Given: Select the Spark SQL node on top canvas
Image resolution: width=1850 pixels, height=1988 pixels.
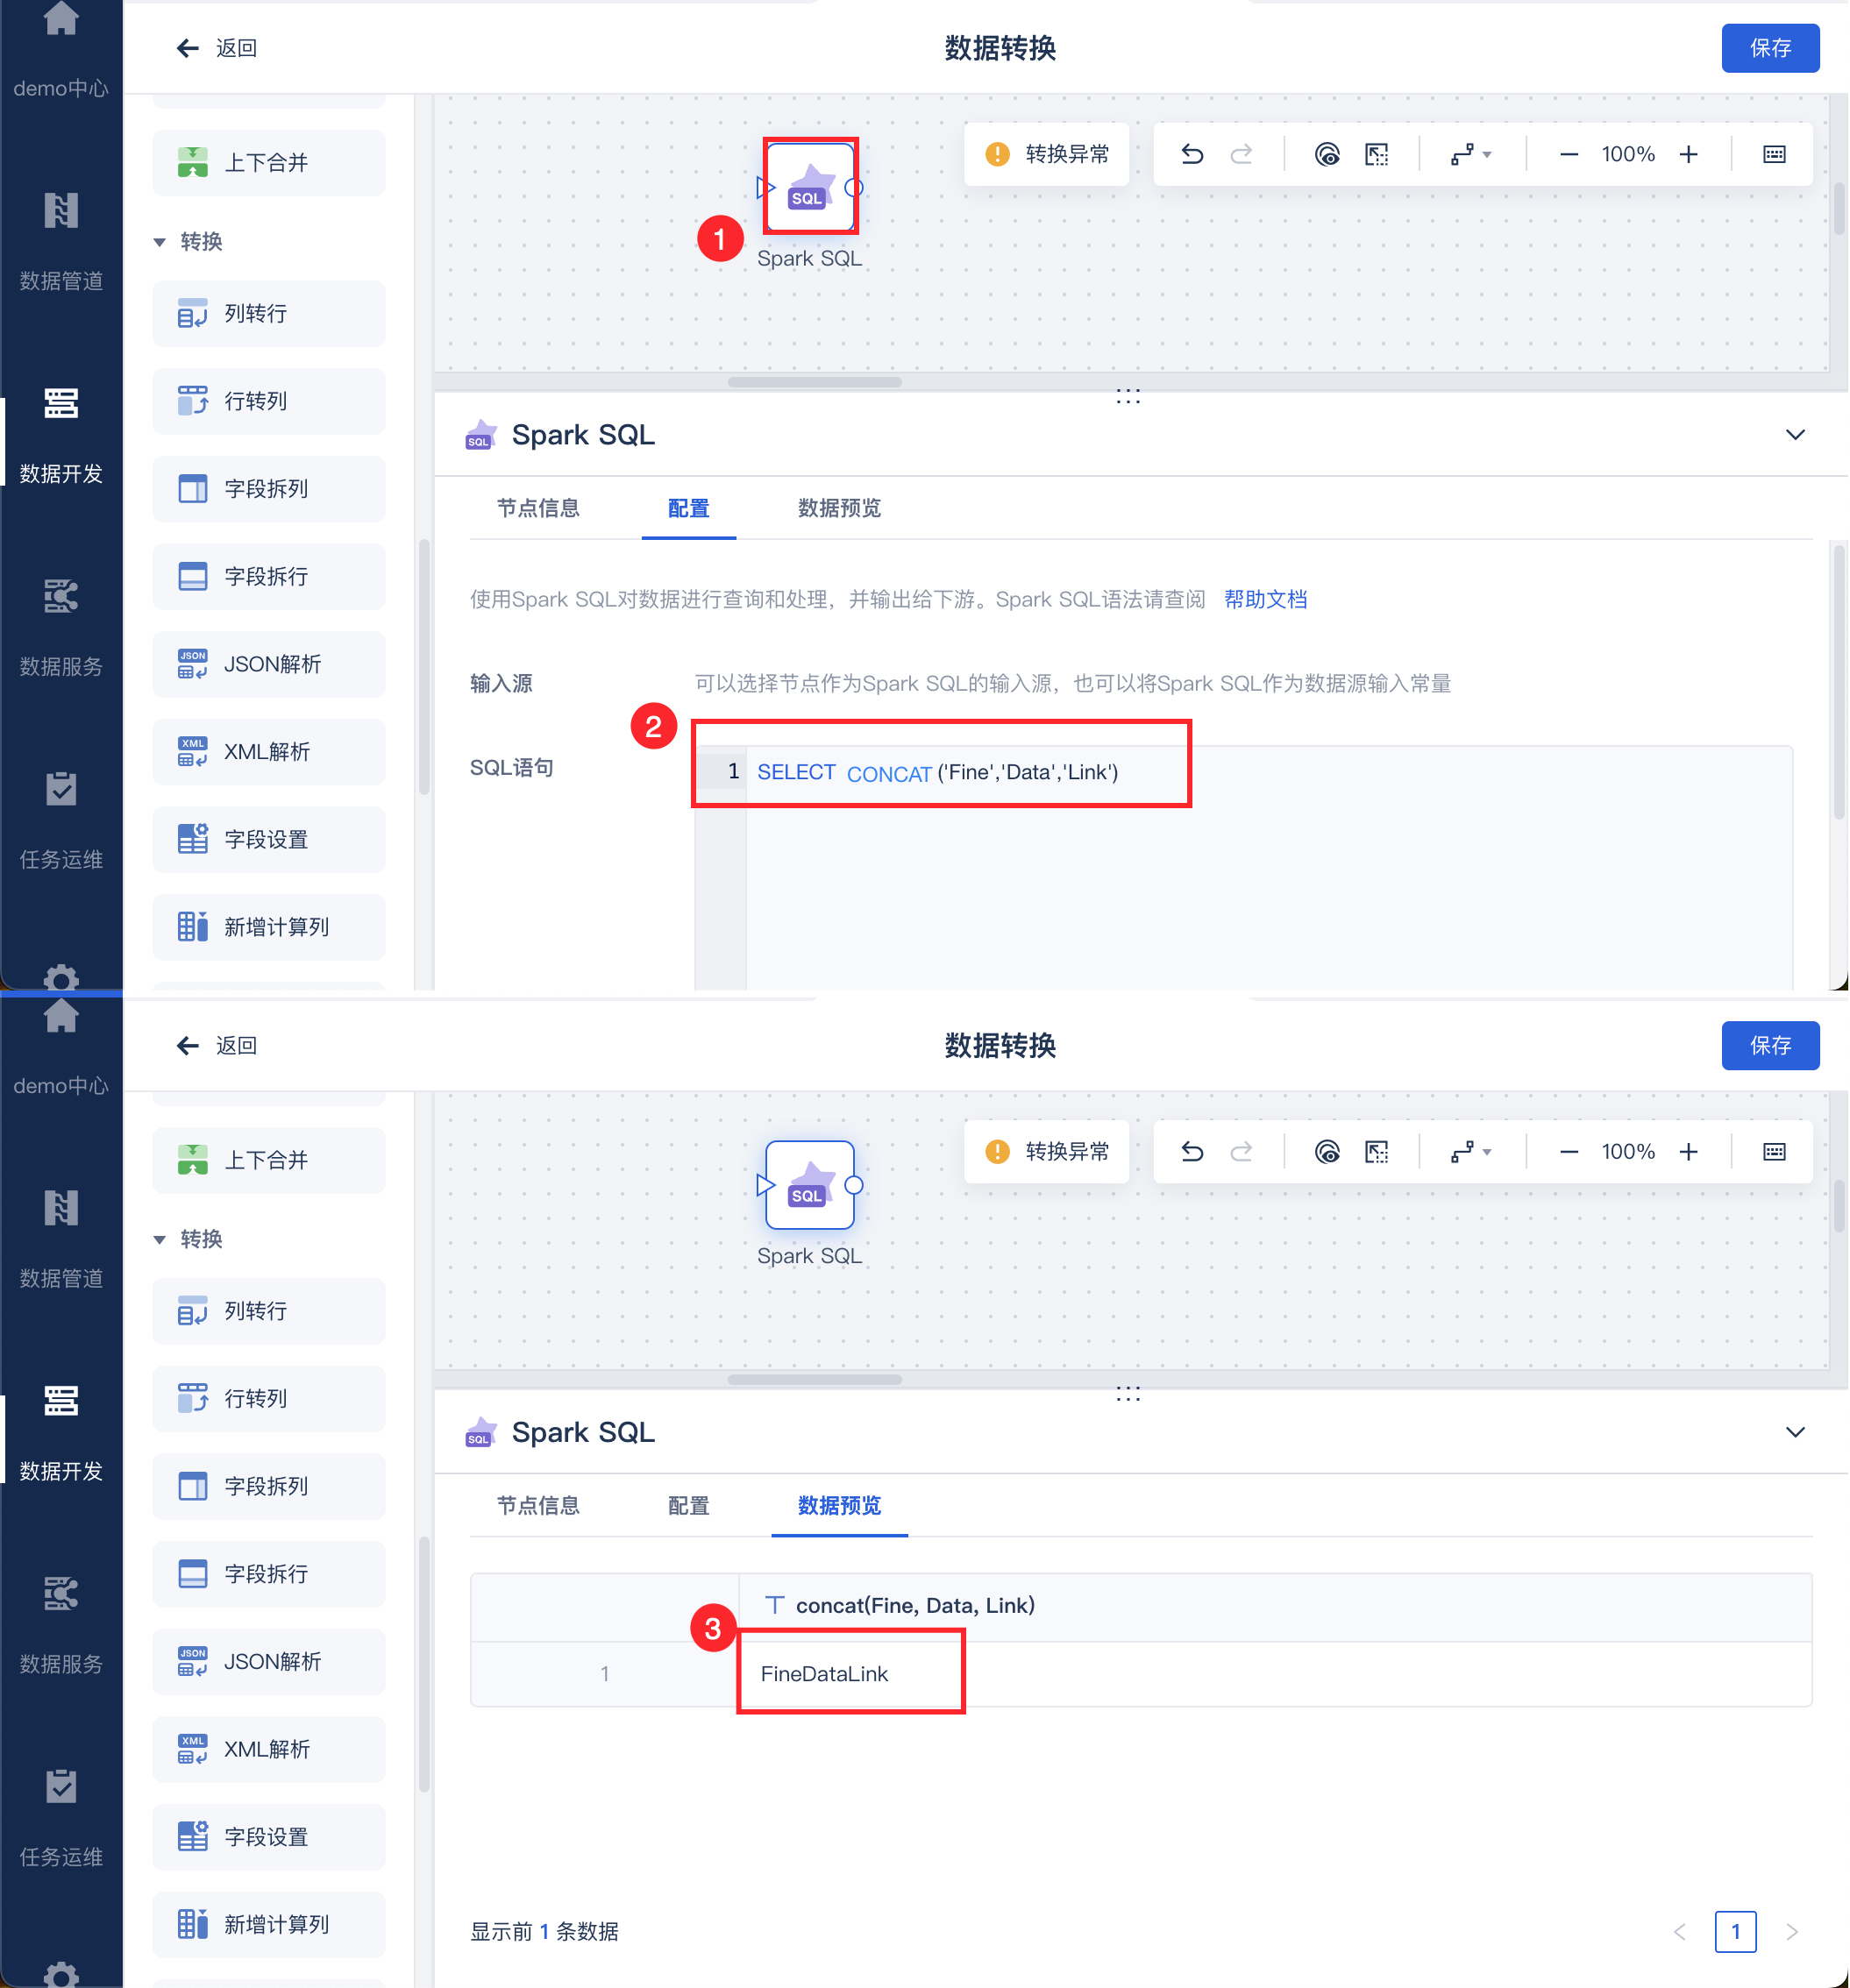Looking at the screenshot, I should pyautogui.click(x=809, y=187).
